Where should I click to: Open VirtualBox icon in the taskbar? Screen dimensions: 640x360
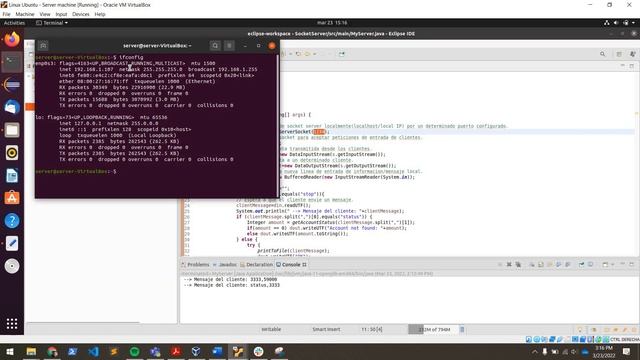coord(196,351)
